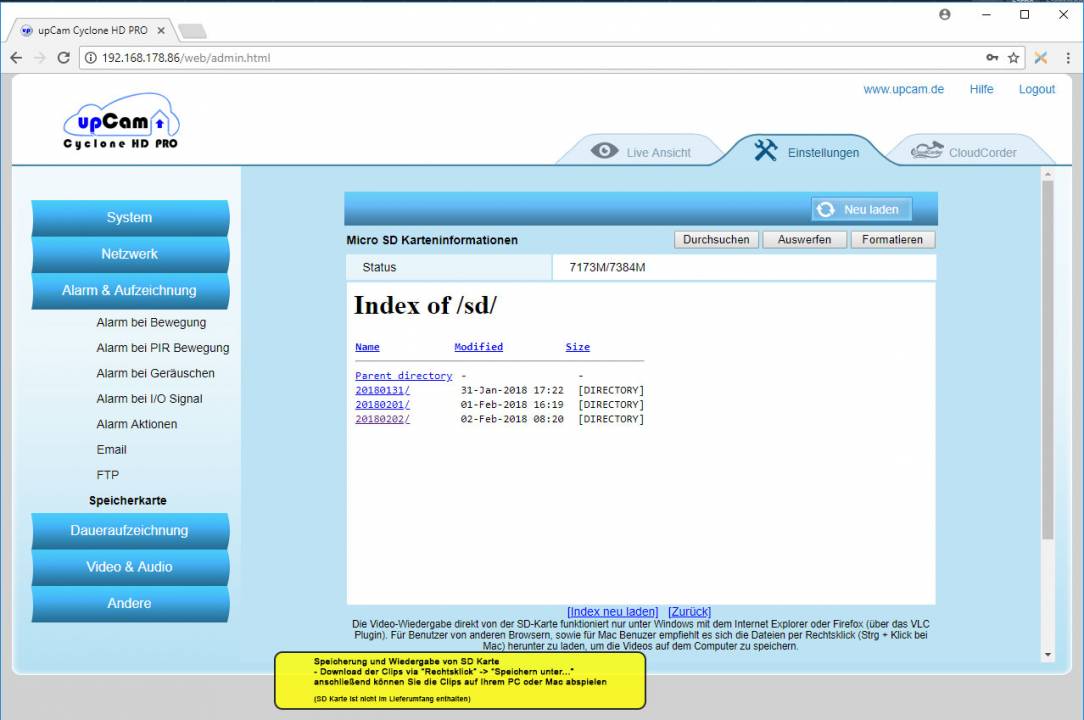The image size is (1084, 720).
Task: Click the 02-Feb-2018 08:20 modified date
Action: pos(512,419)
